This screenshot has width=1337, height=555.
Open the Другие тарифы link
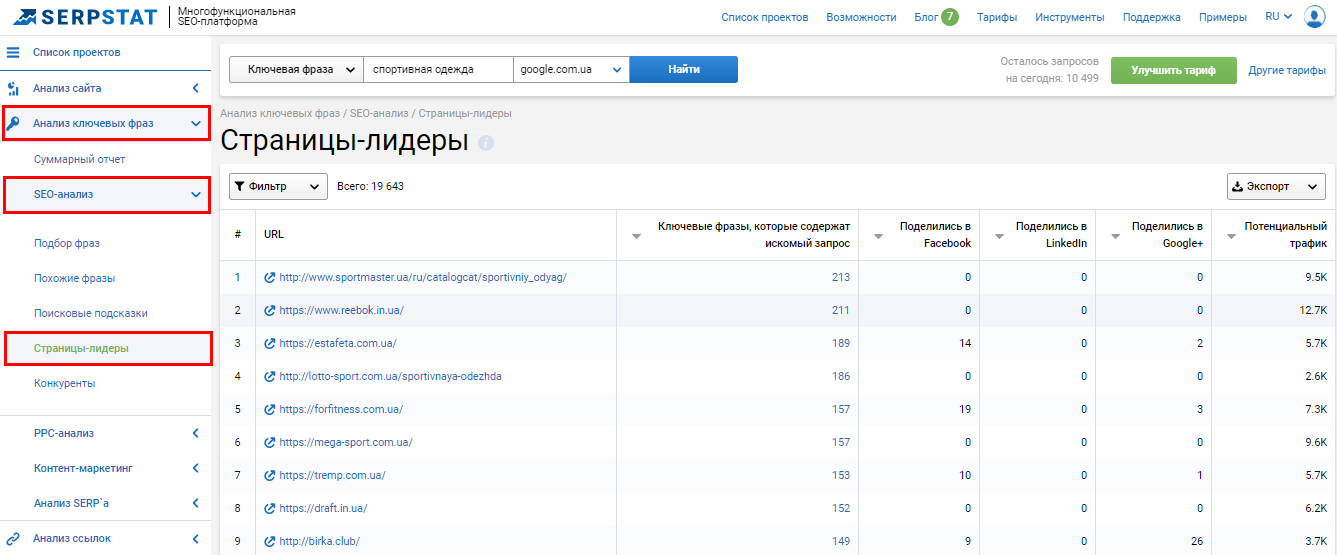pos(1287,70)
